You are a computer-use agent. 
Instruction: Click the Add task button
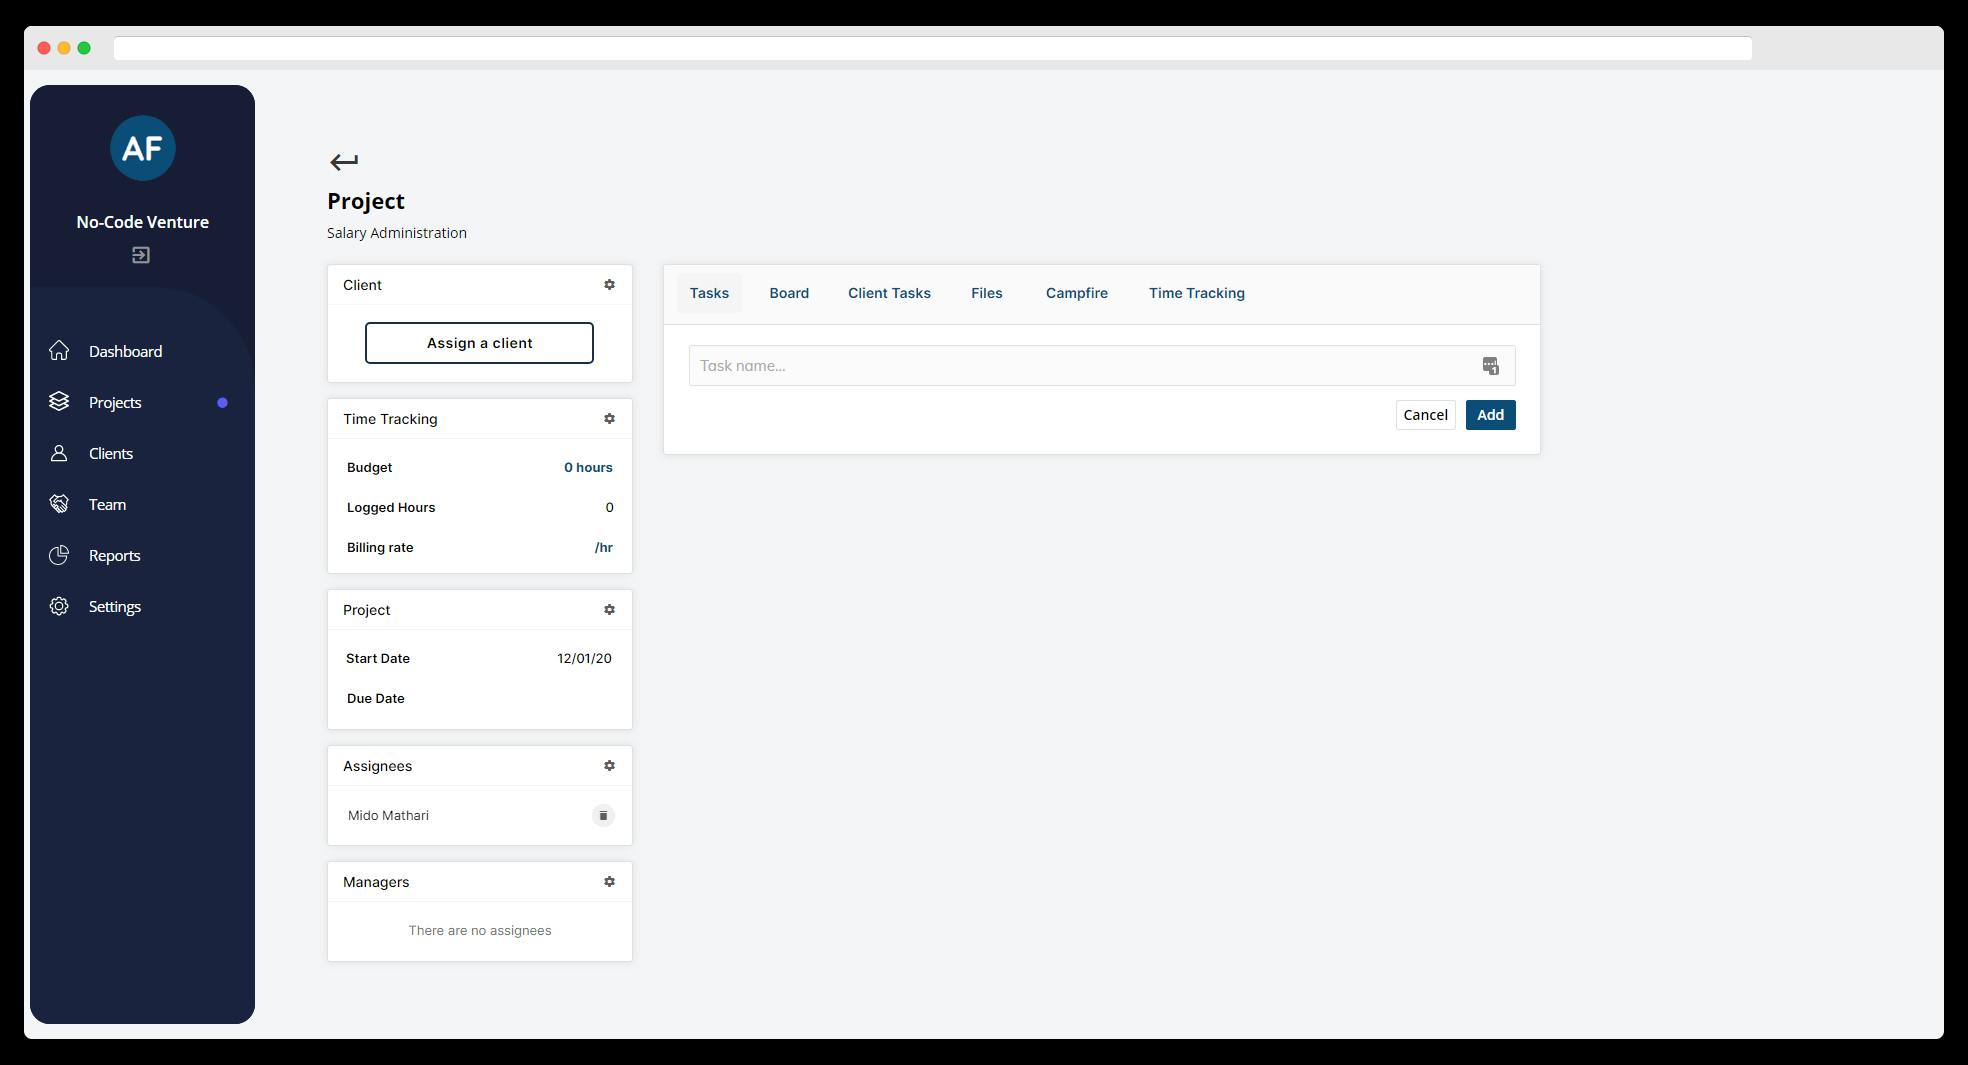[x=1490, y=415]
